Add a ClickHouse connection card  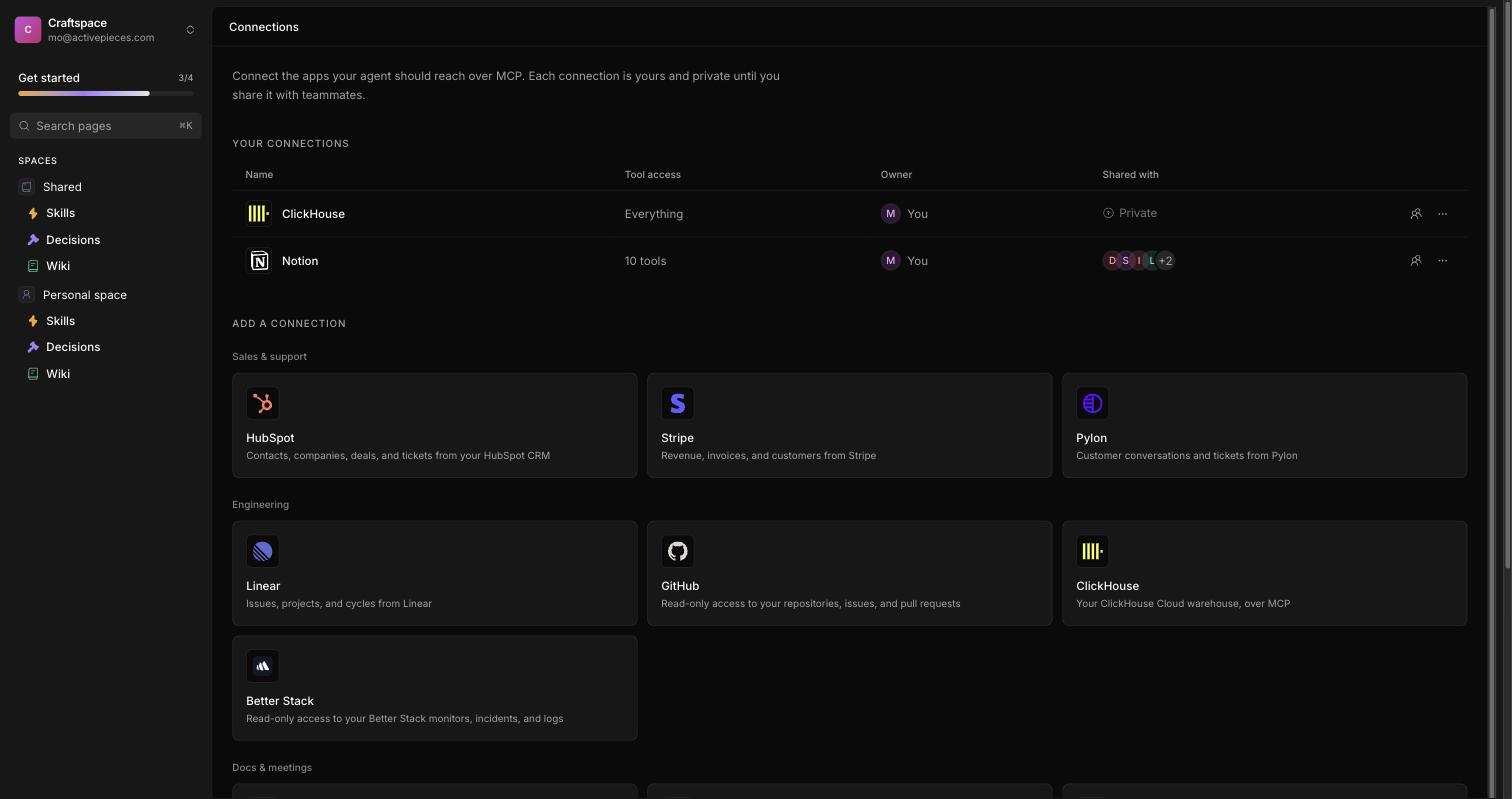pyautogui.click(x=1265, y=573)
